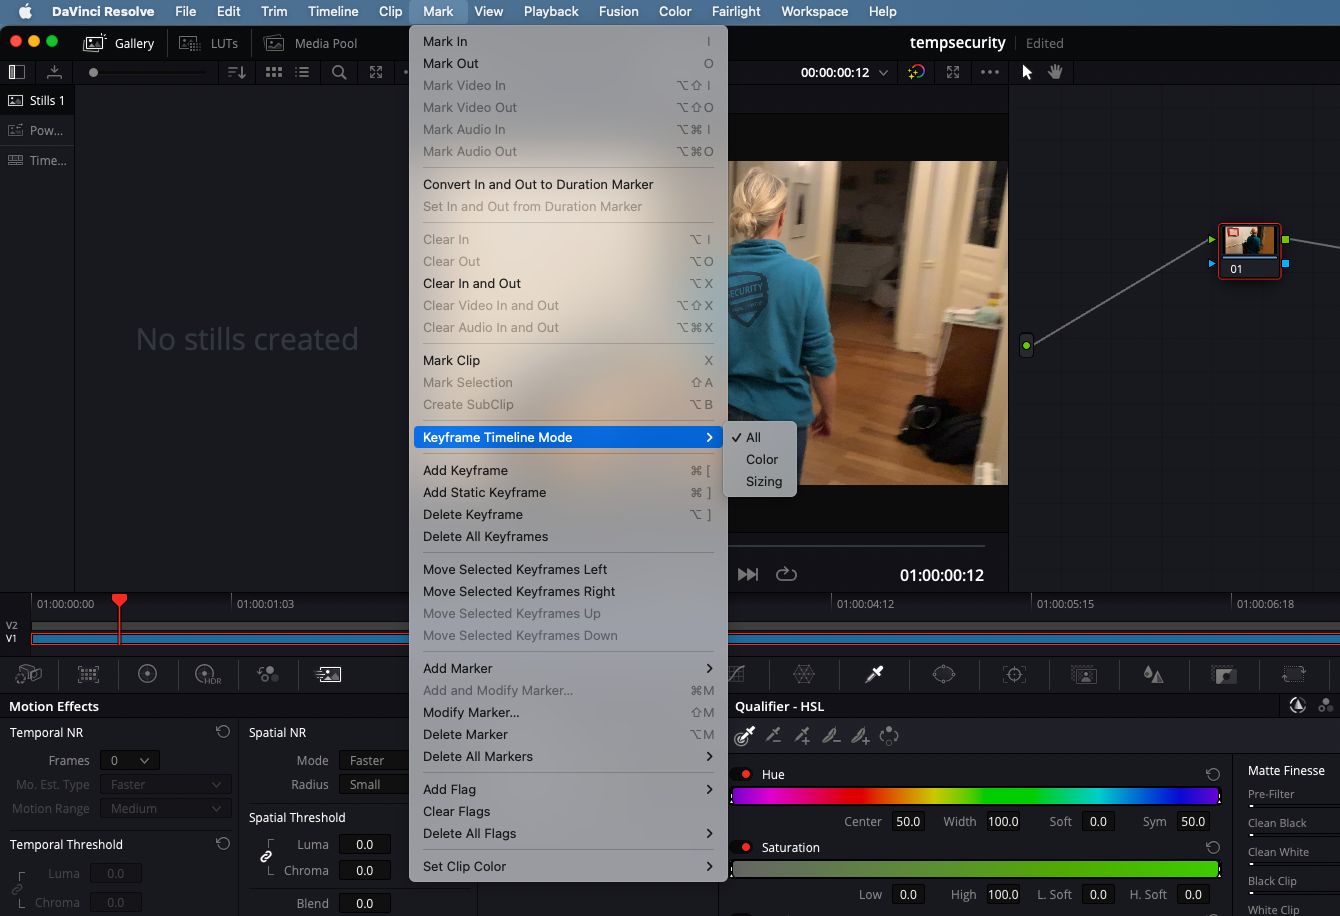
Task: Open the Color Wheels palette icon
Action: click(x=148, y=674)
